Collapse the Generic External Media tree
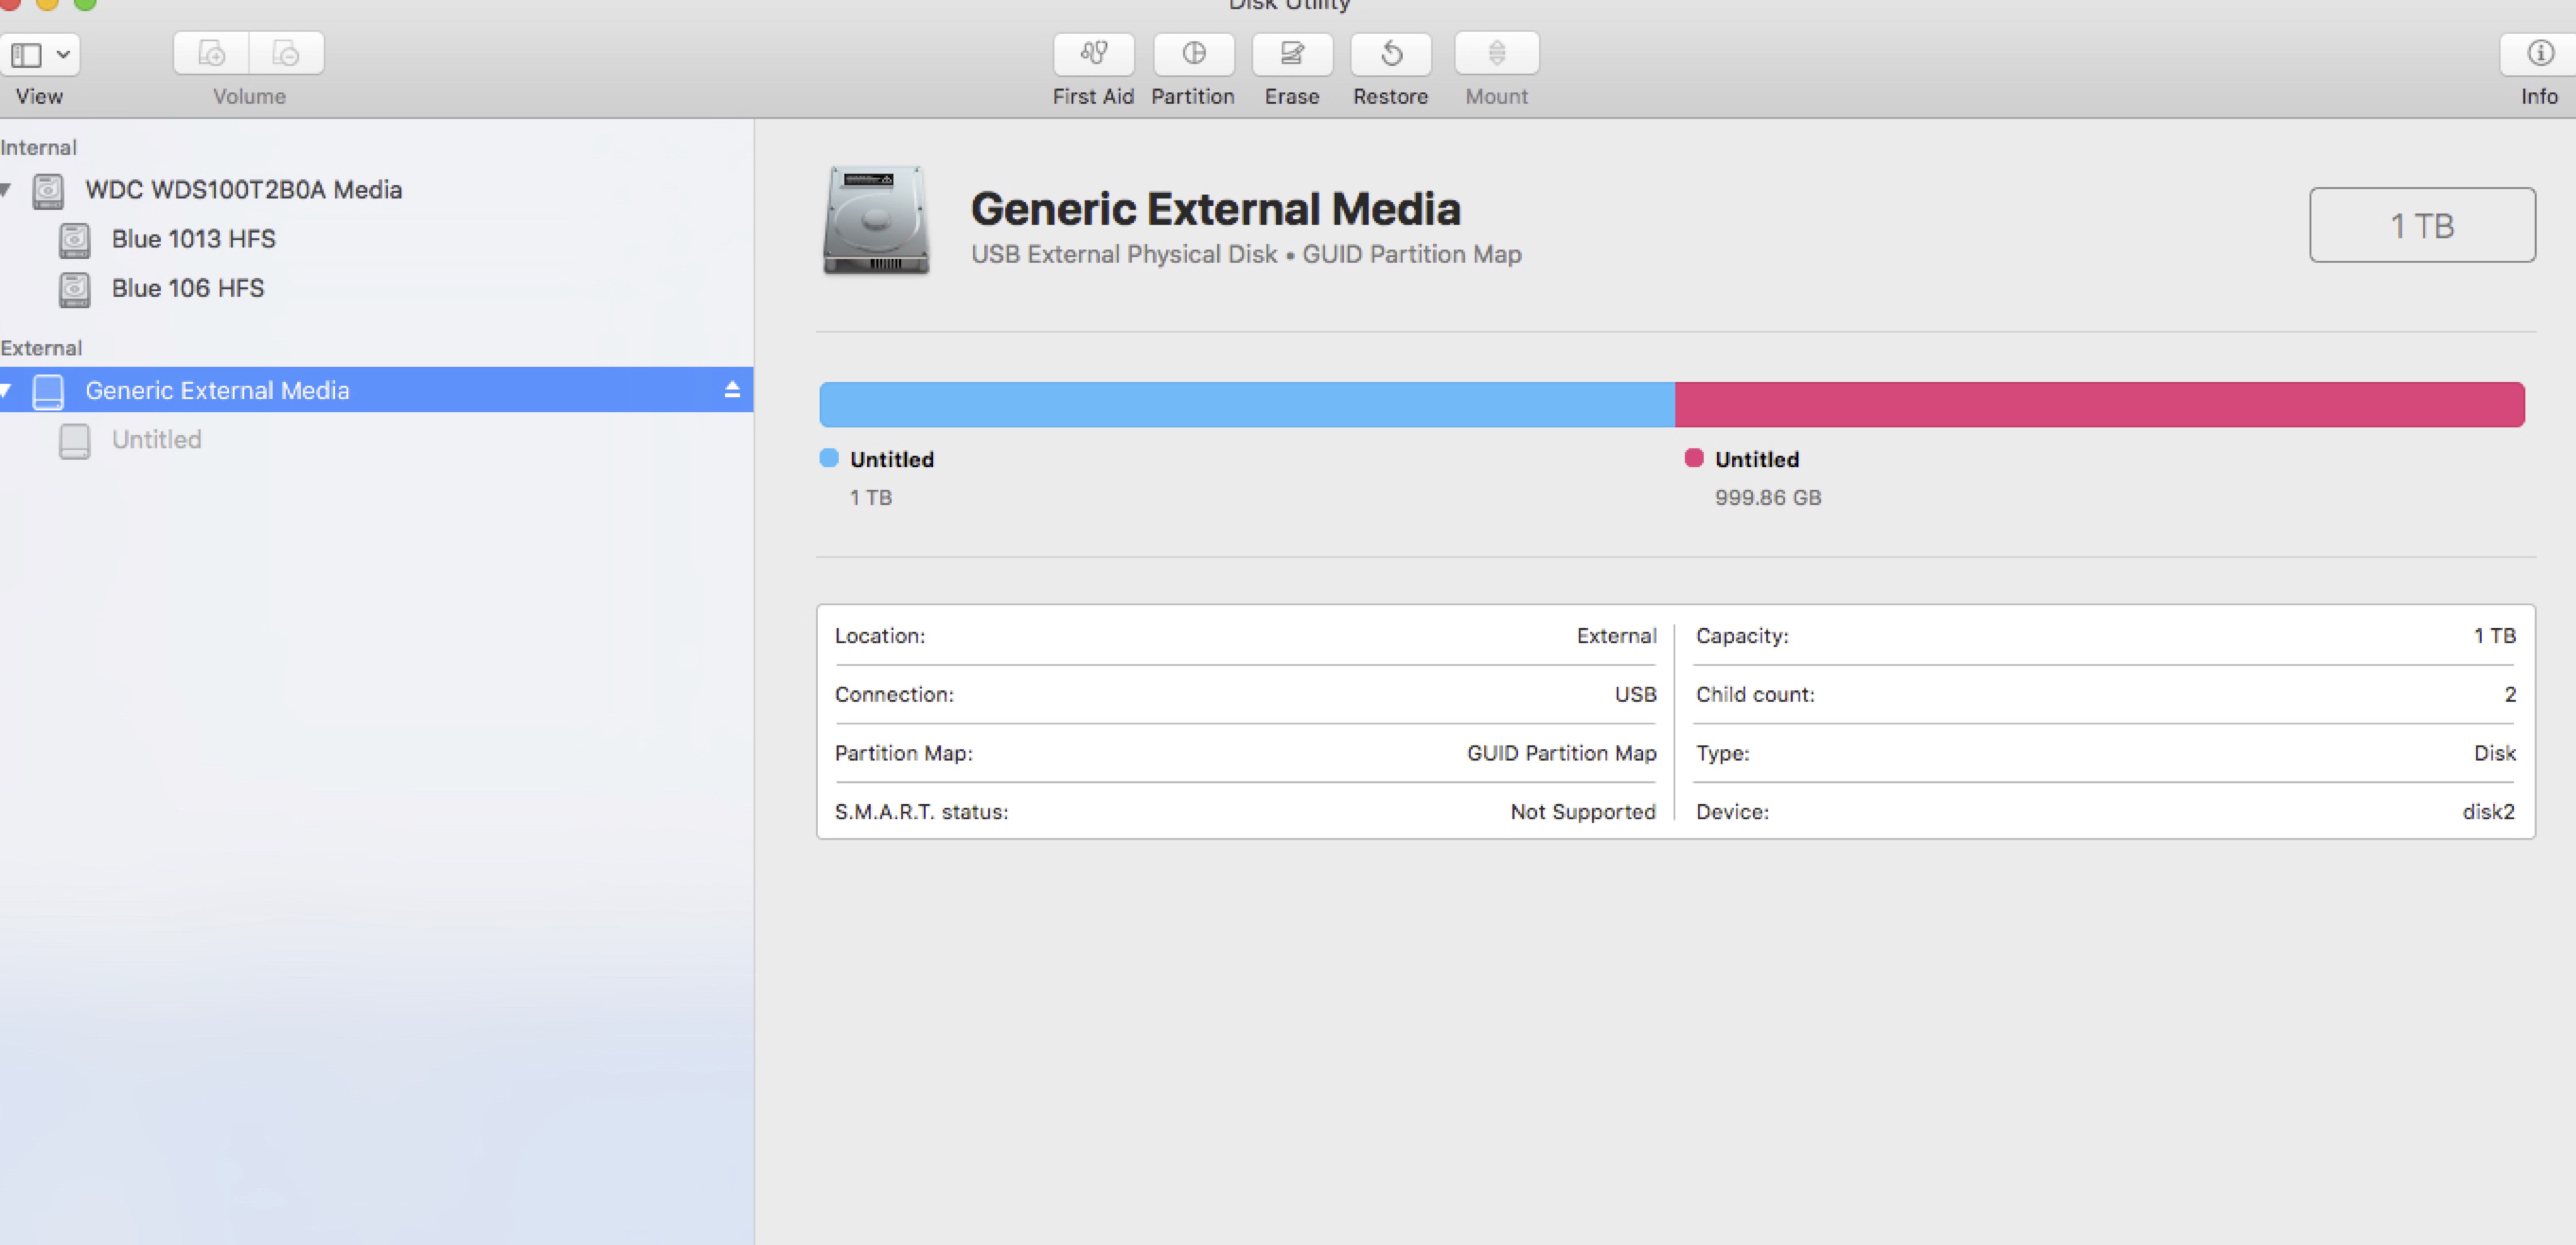2576x1245 pixels. 6,390
